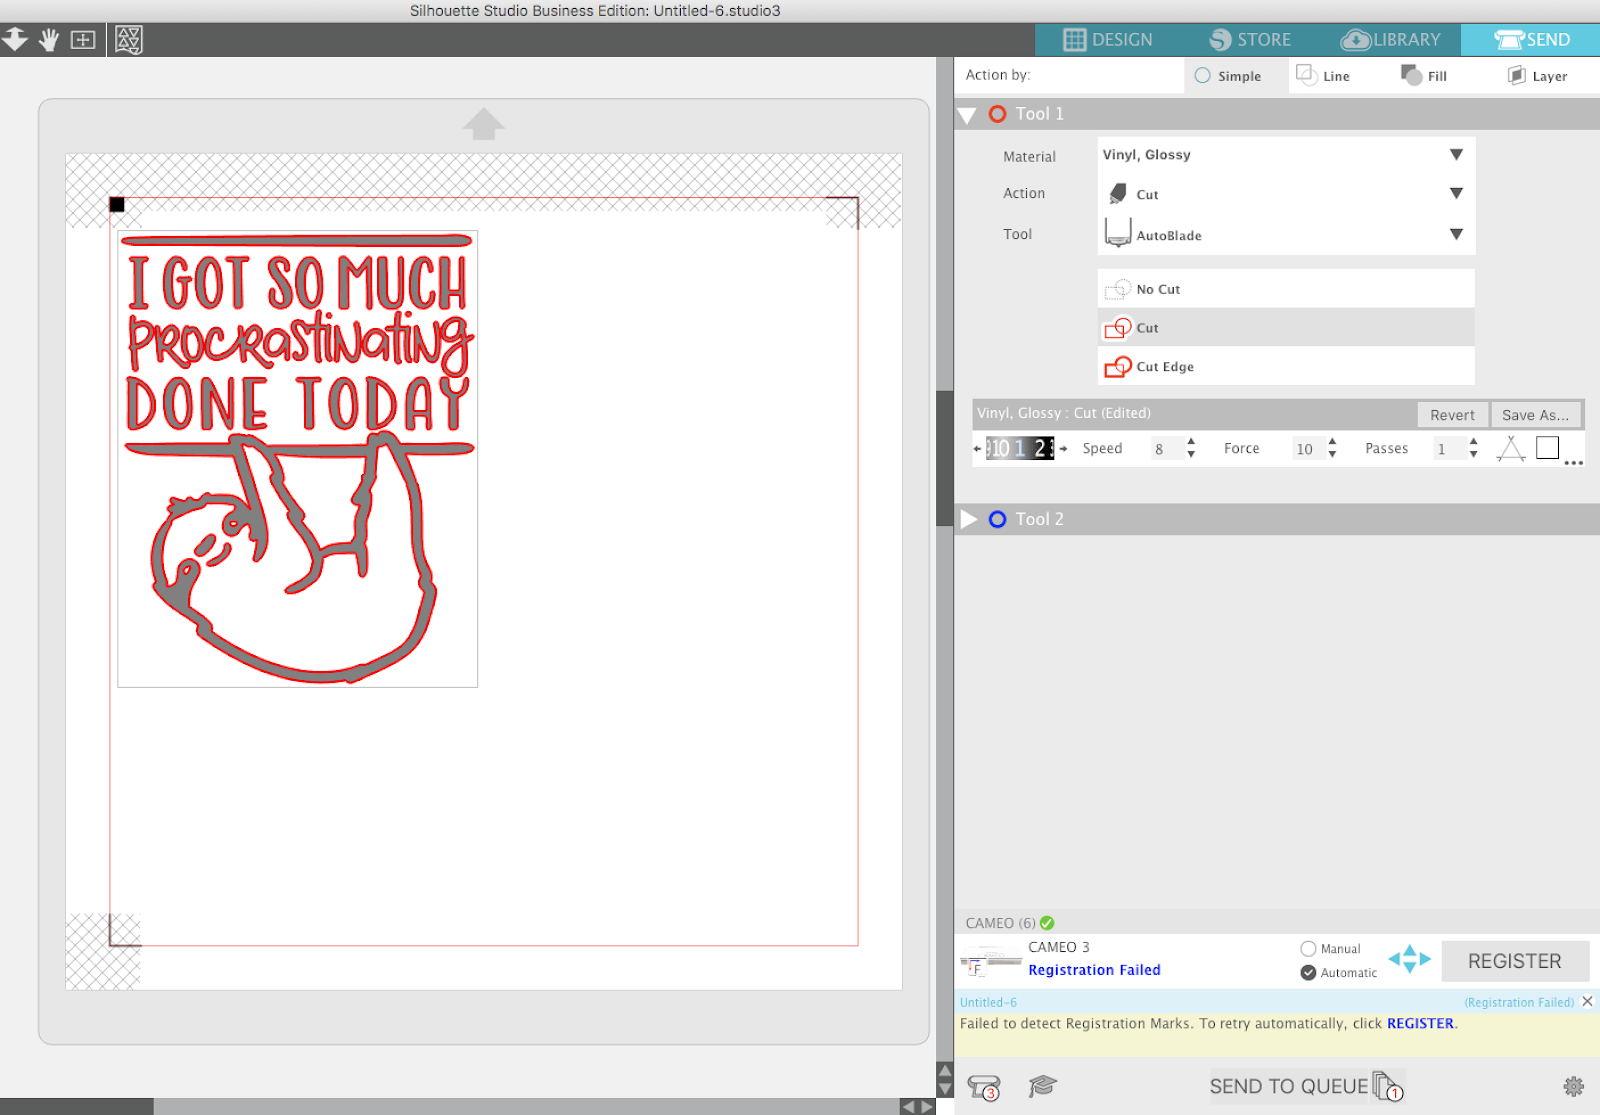Jog the blade up with the arrow

[1410, 950]
